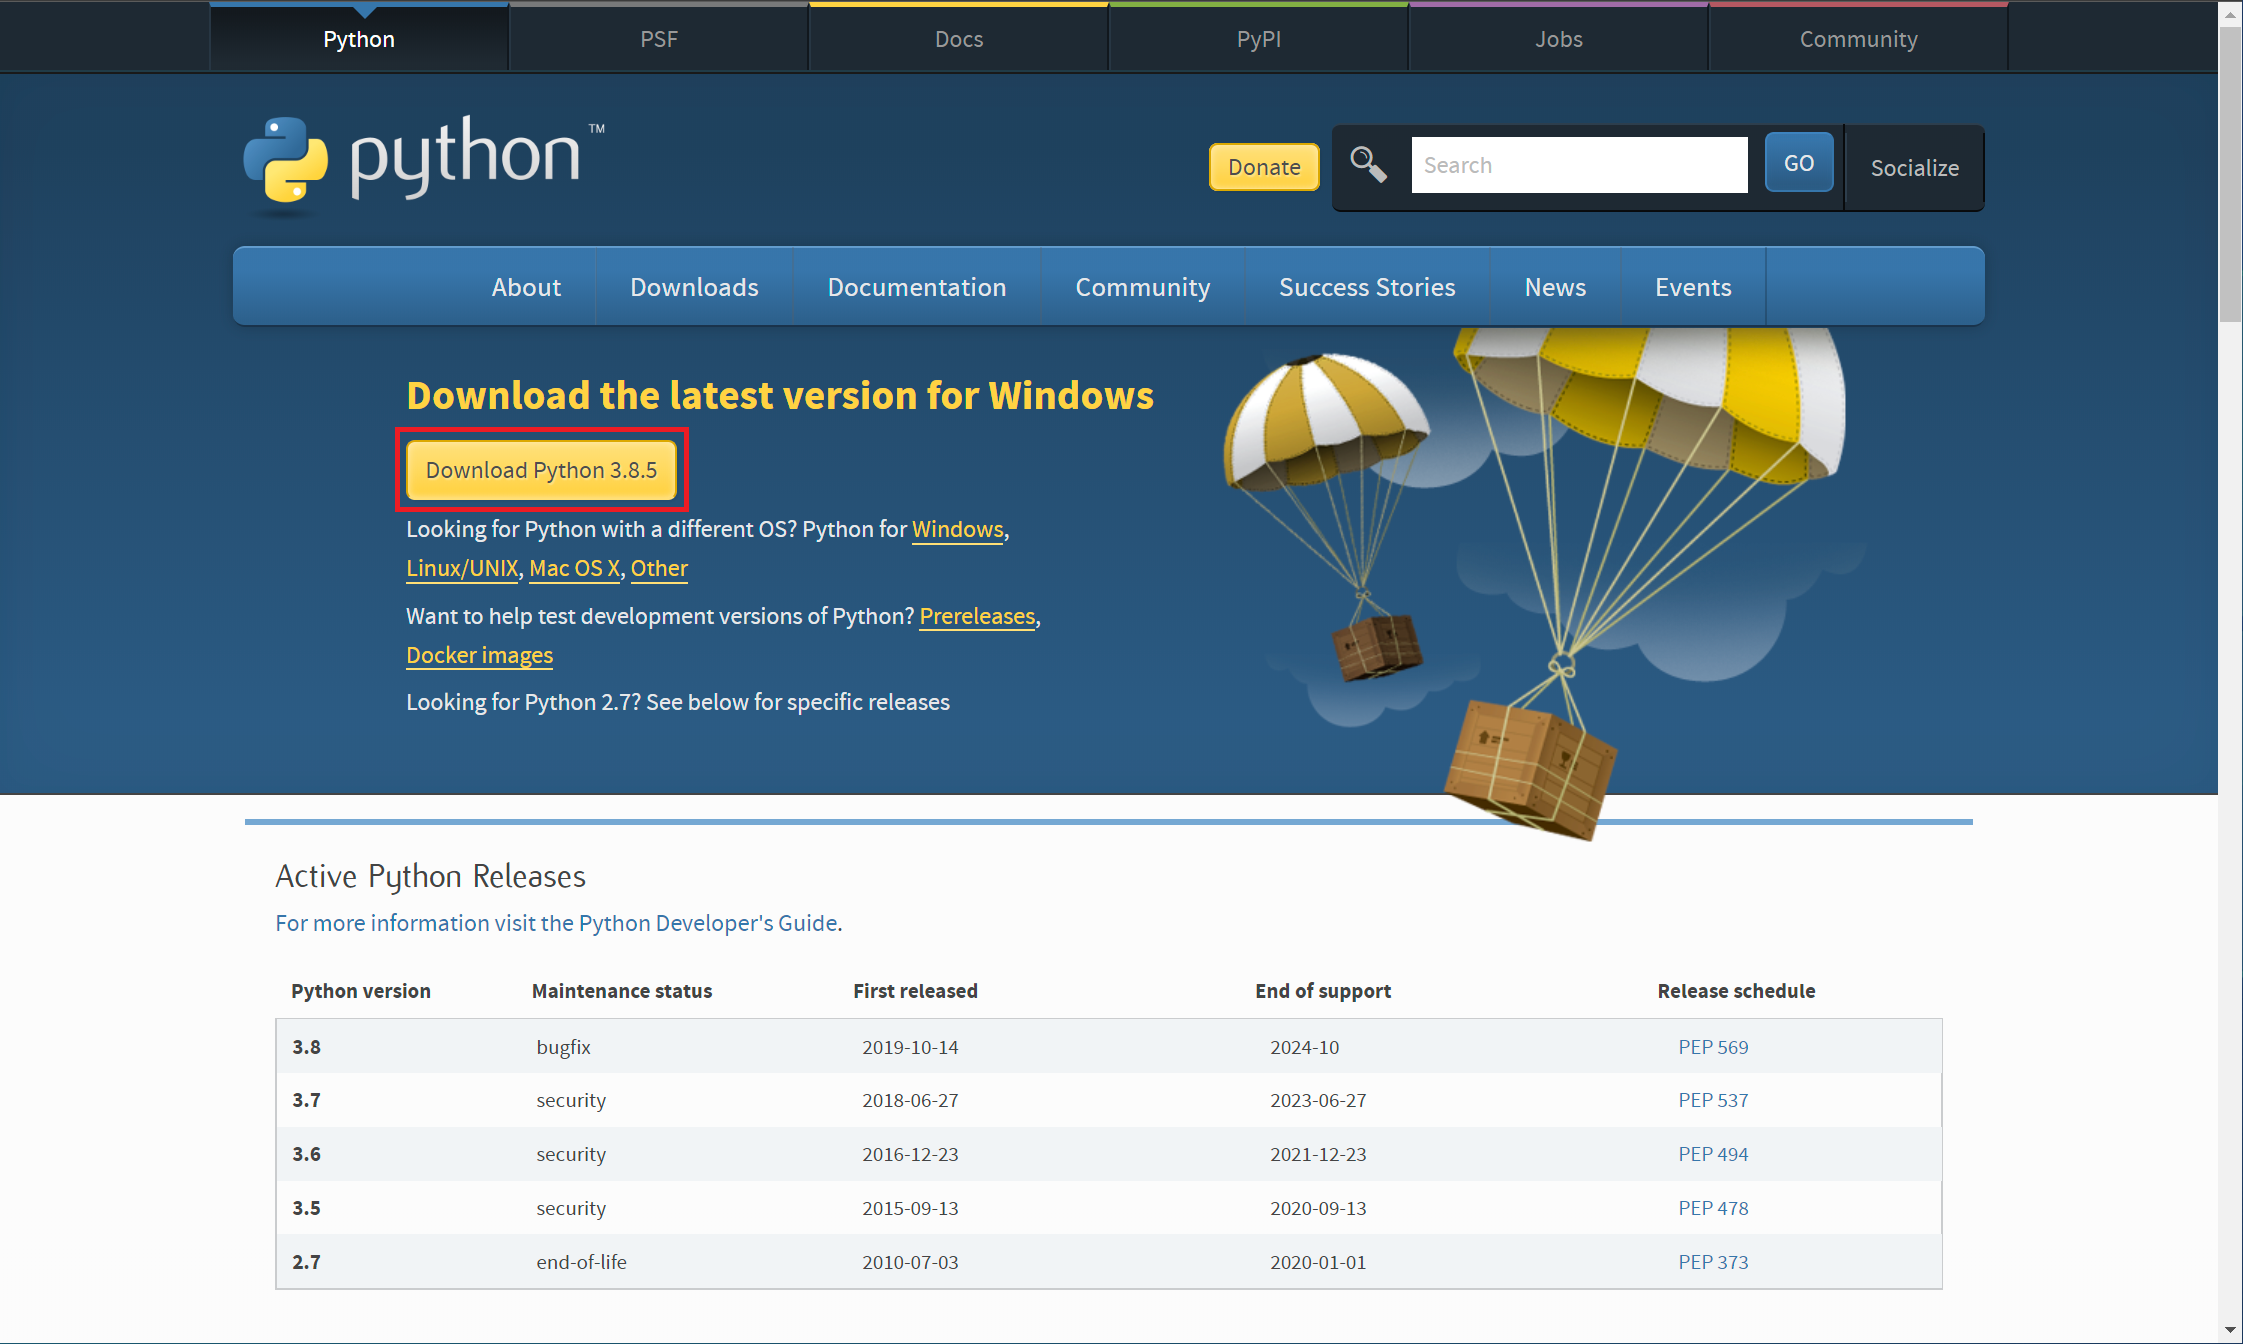Open PEP 569 release schedule

pyautogui.click(x=1712, y=1047)
